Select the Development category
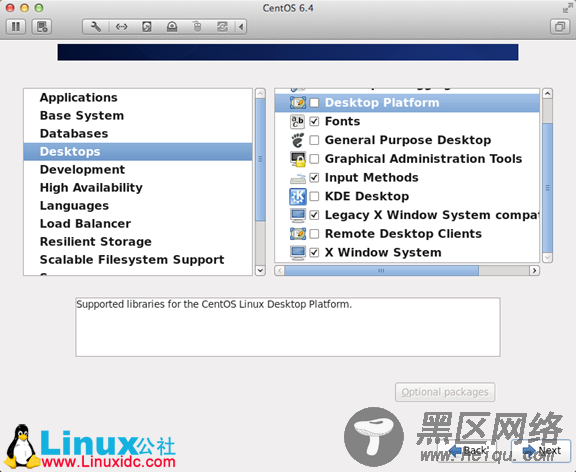The image size is (576, 472). [138, 169]
